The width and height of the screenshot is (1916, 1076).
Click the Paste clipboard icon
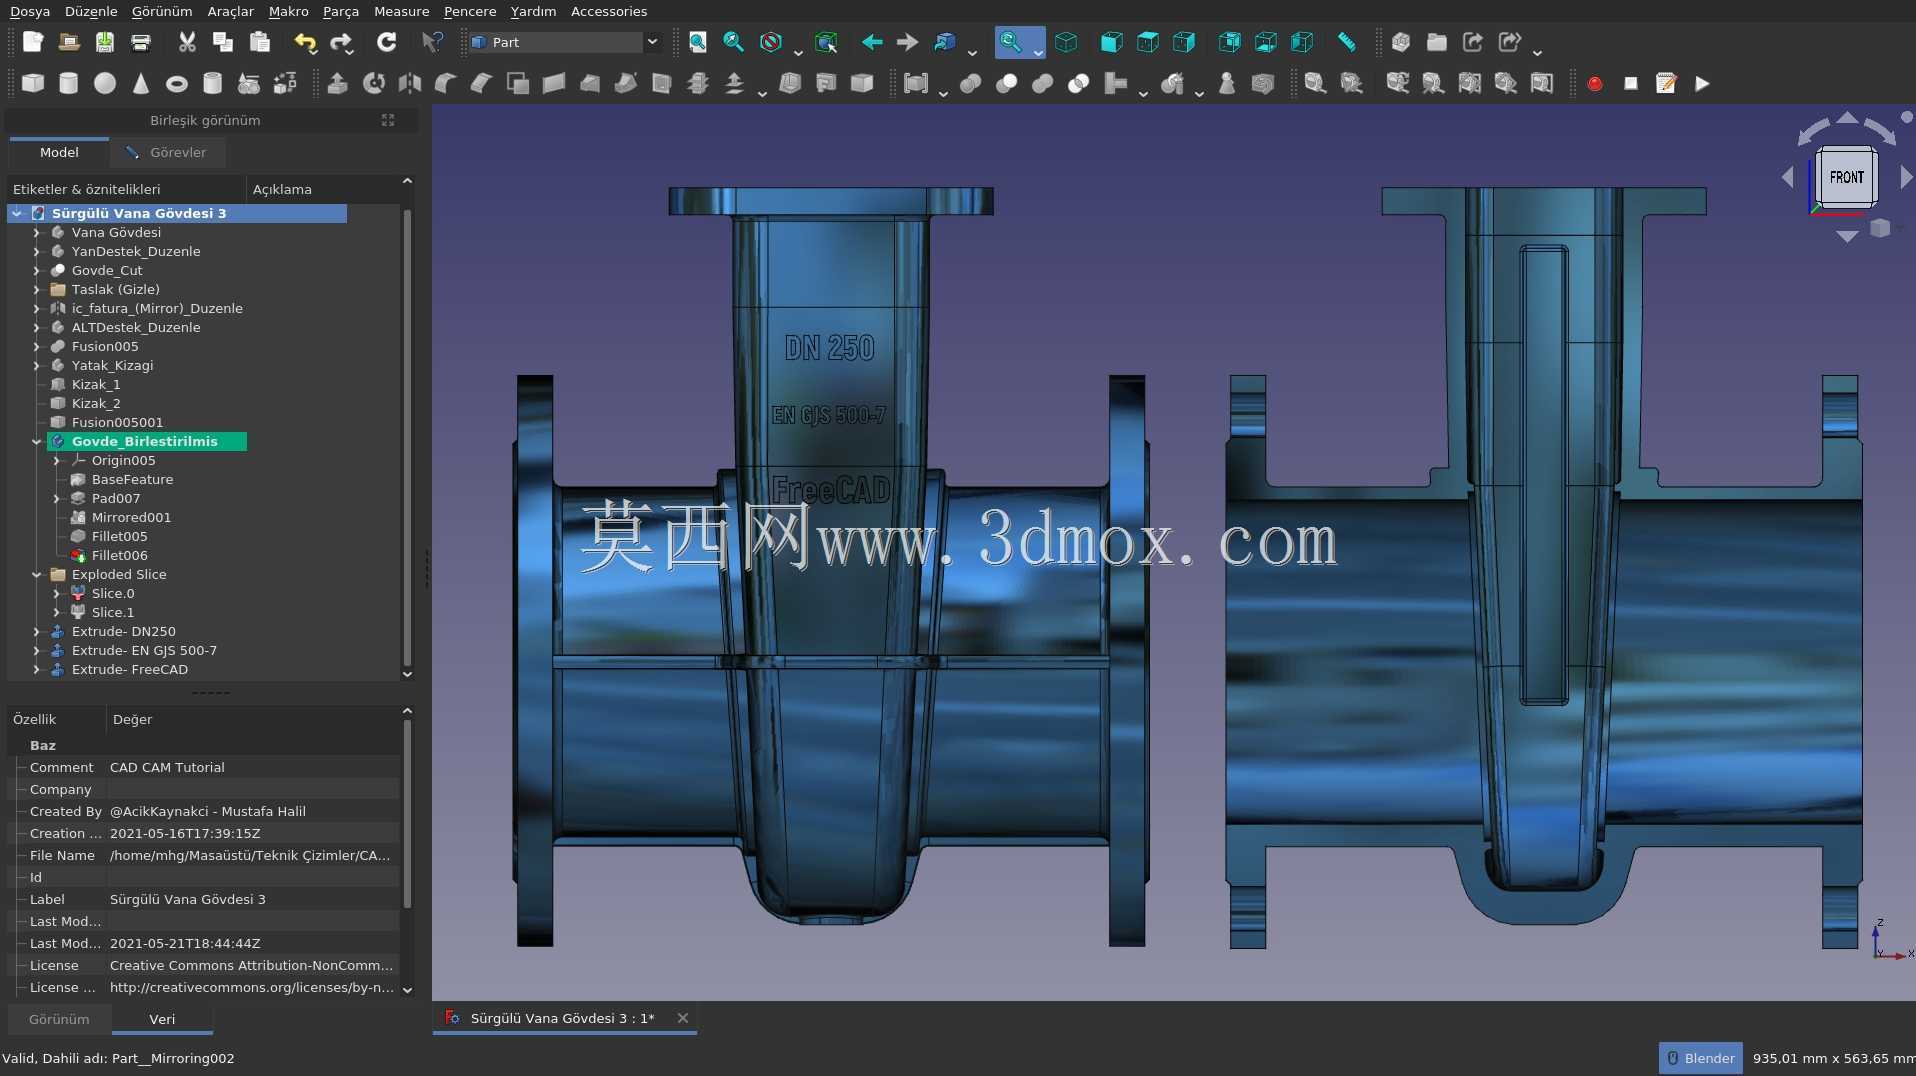pyautogui.click(x=260, y=42)
